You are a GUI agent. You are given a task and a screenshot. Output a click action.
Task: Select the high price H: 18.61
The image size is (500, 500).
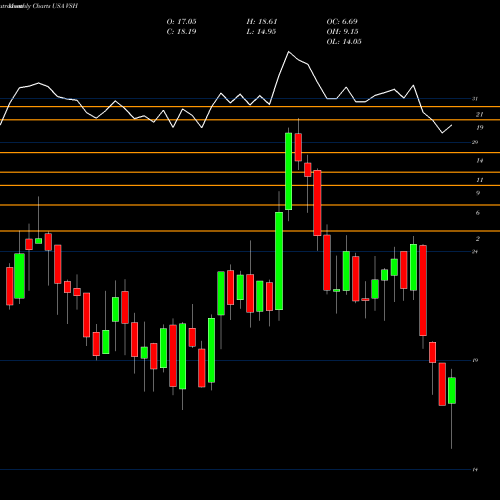(262, 22)
